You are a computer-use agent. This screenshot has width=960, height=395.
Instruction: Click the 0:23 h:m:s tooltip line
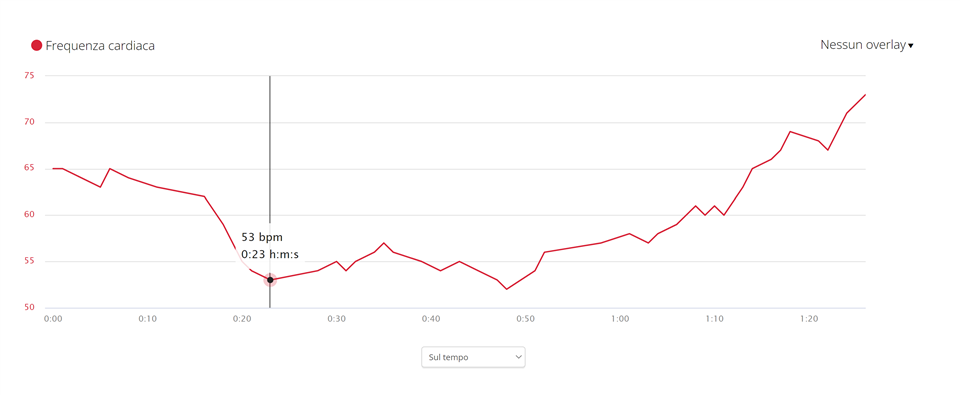click(x=274, y=254)
